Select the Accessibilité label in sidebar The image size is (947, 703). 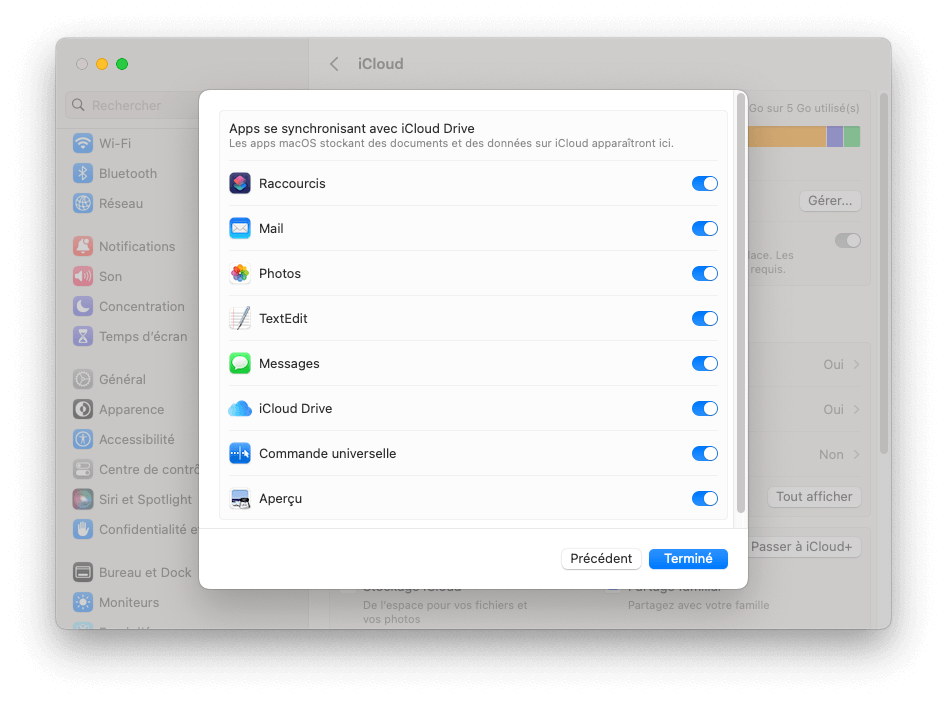click(136, 440)
